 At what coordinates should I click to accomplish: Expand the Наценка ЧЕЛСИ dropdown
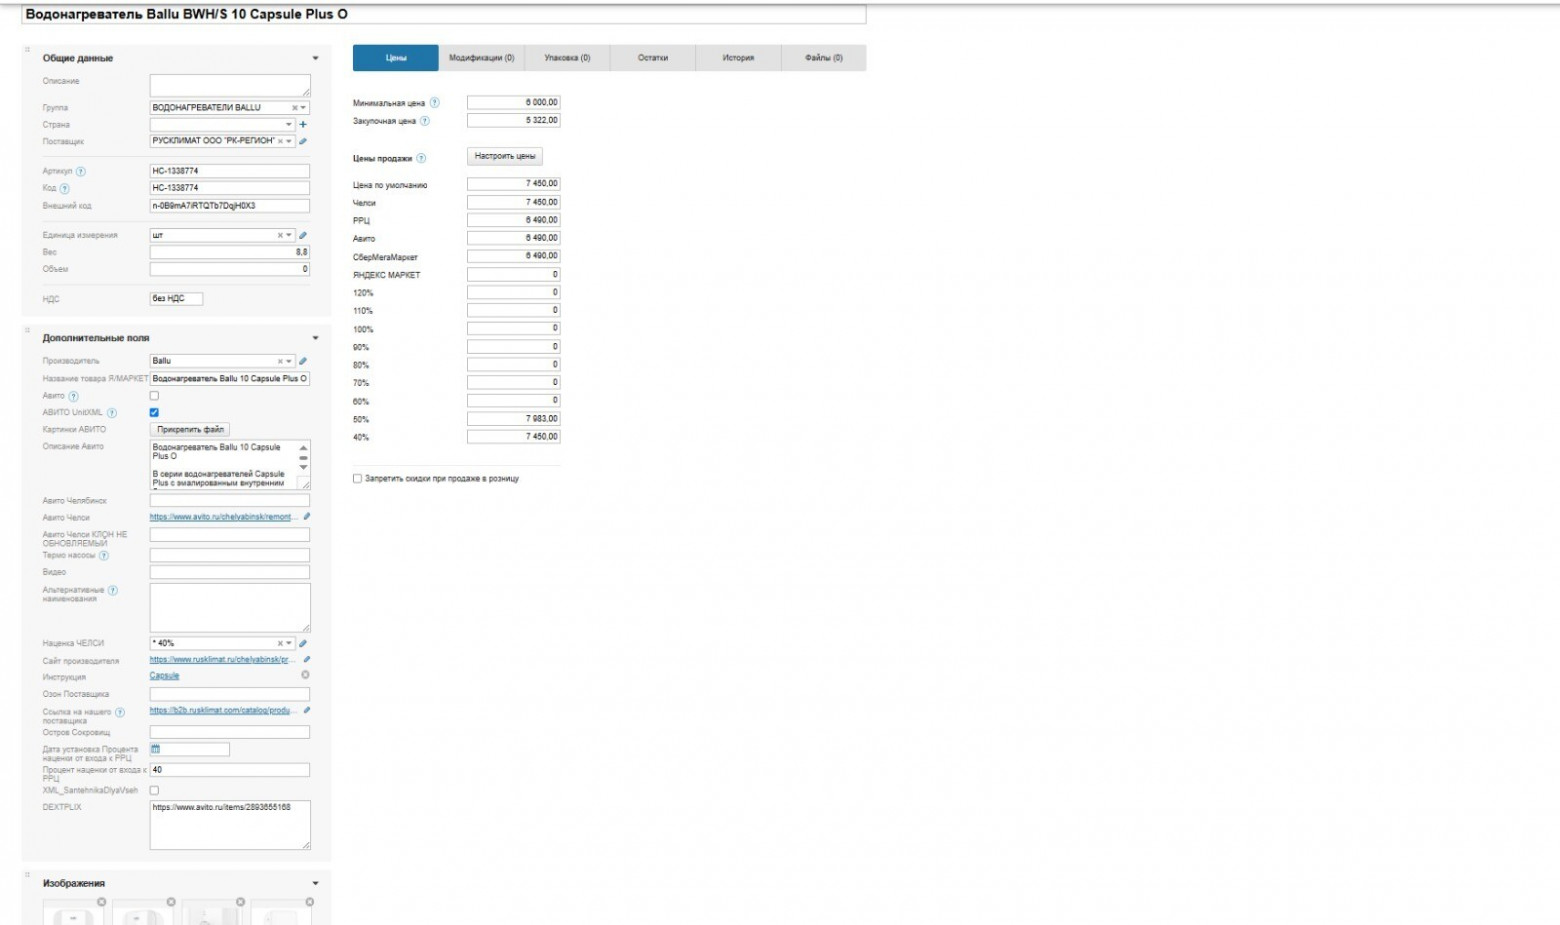(289, 643)
